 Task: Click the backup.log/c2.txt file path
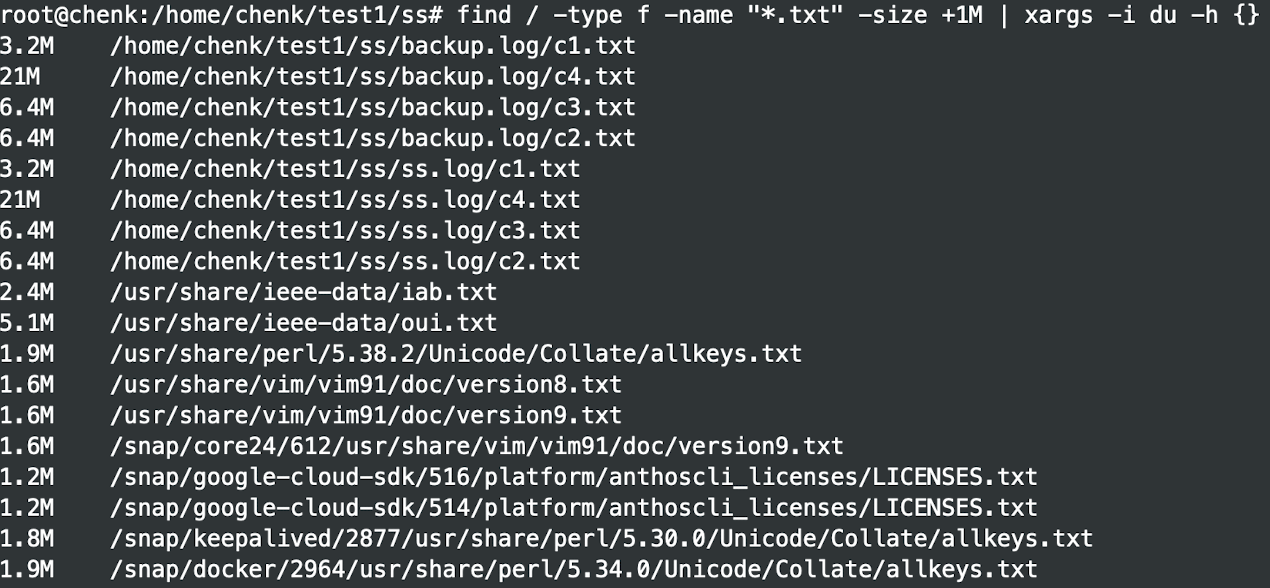373,138
